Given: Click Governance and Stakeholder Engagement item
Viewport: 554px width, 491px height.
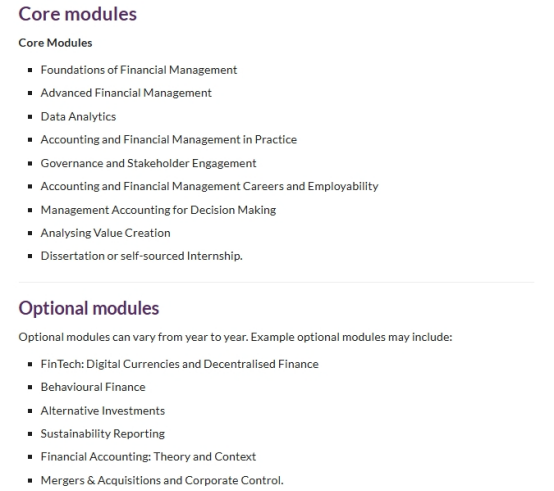Looking at the screenshot, I should pyautogui.click(x=148, y=163).
